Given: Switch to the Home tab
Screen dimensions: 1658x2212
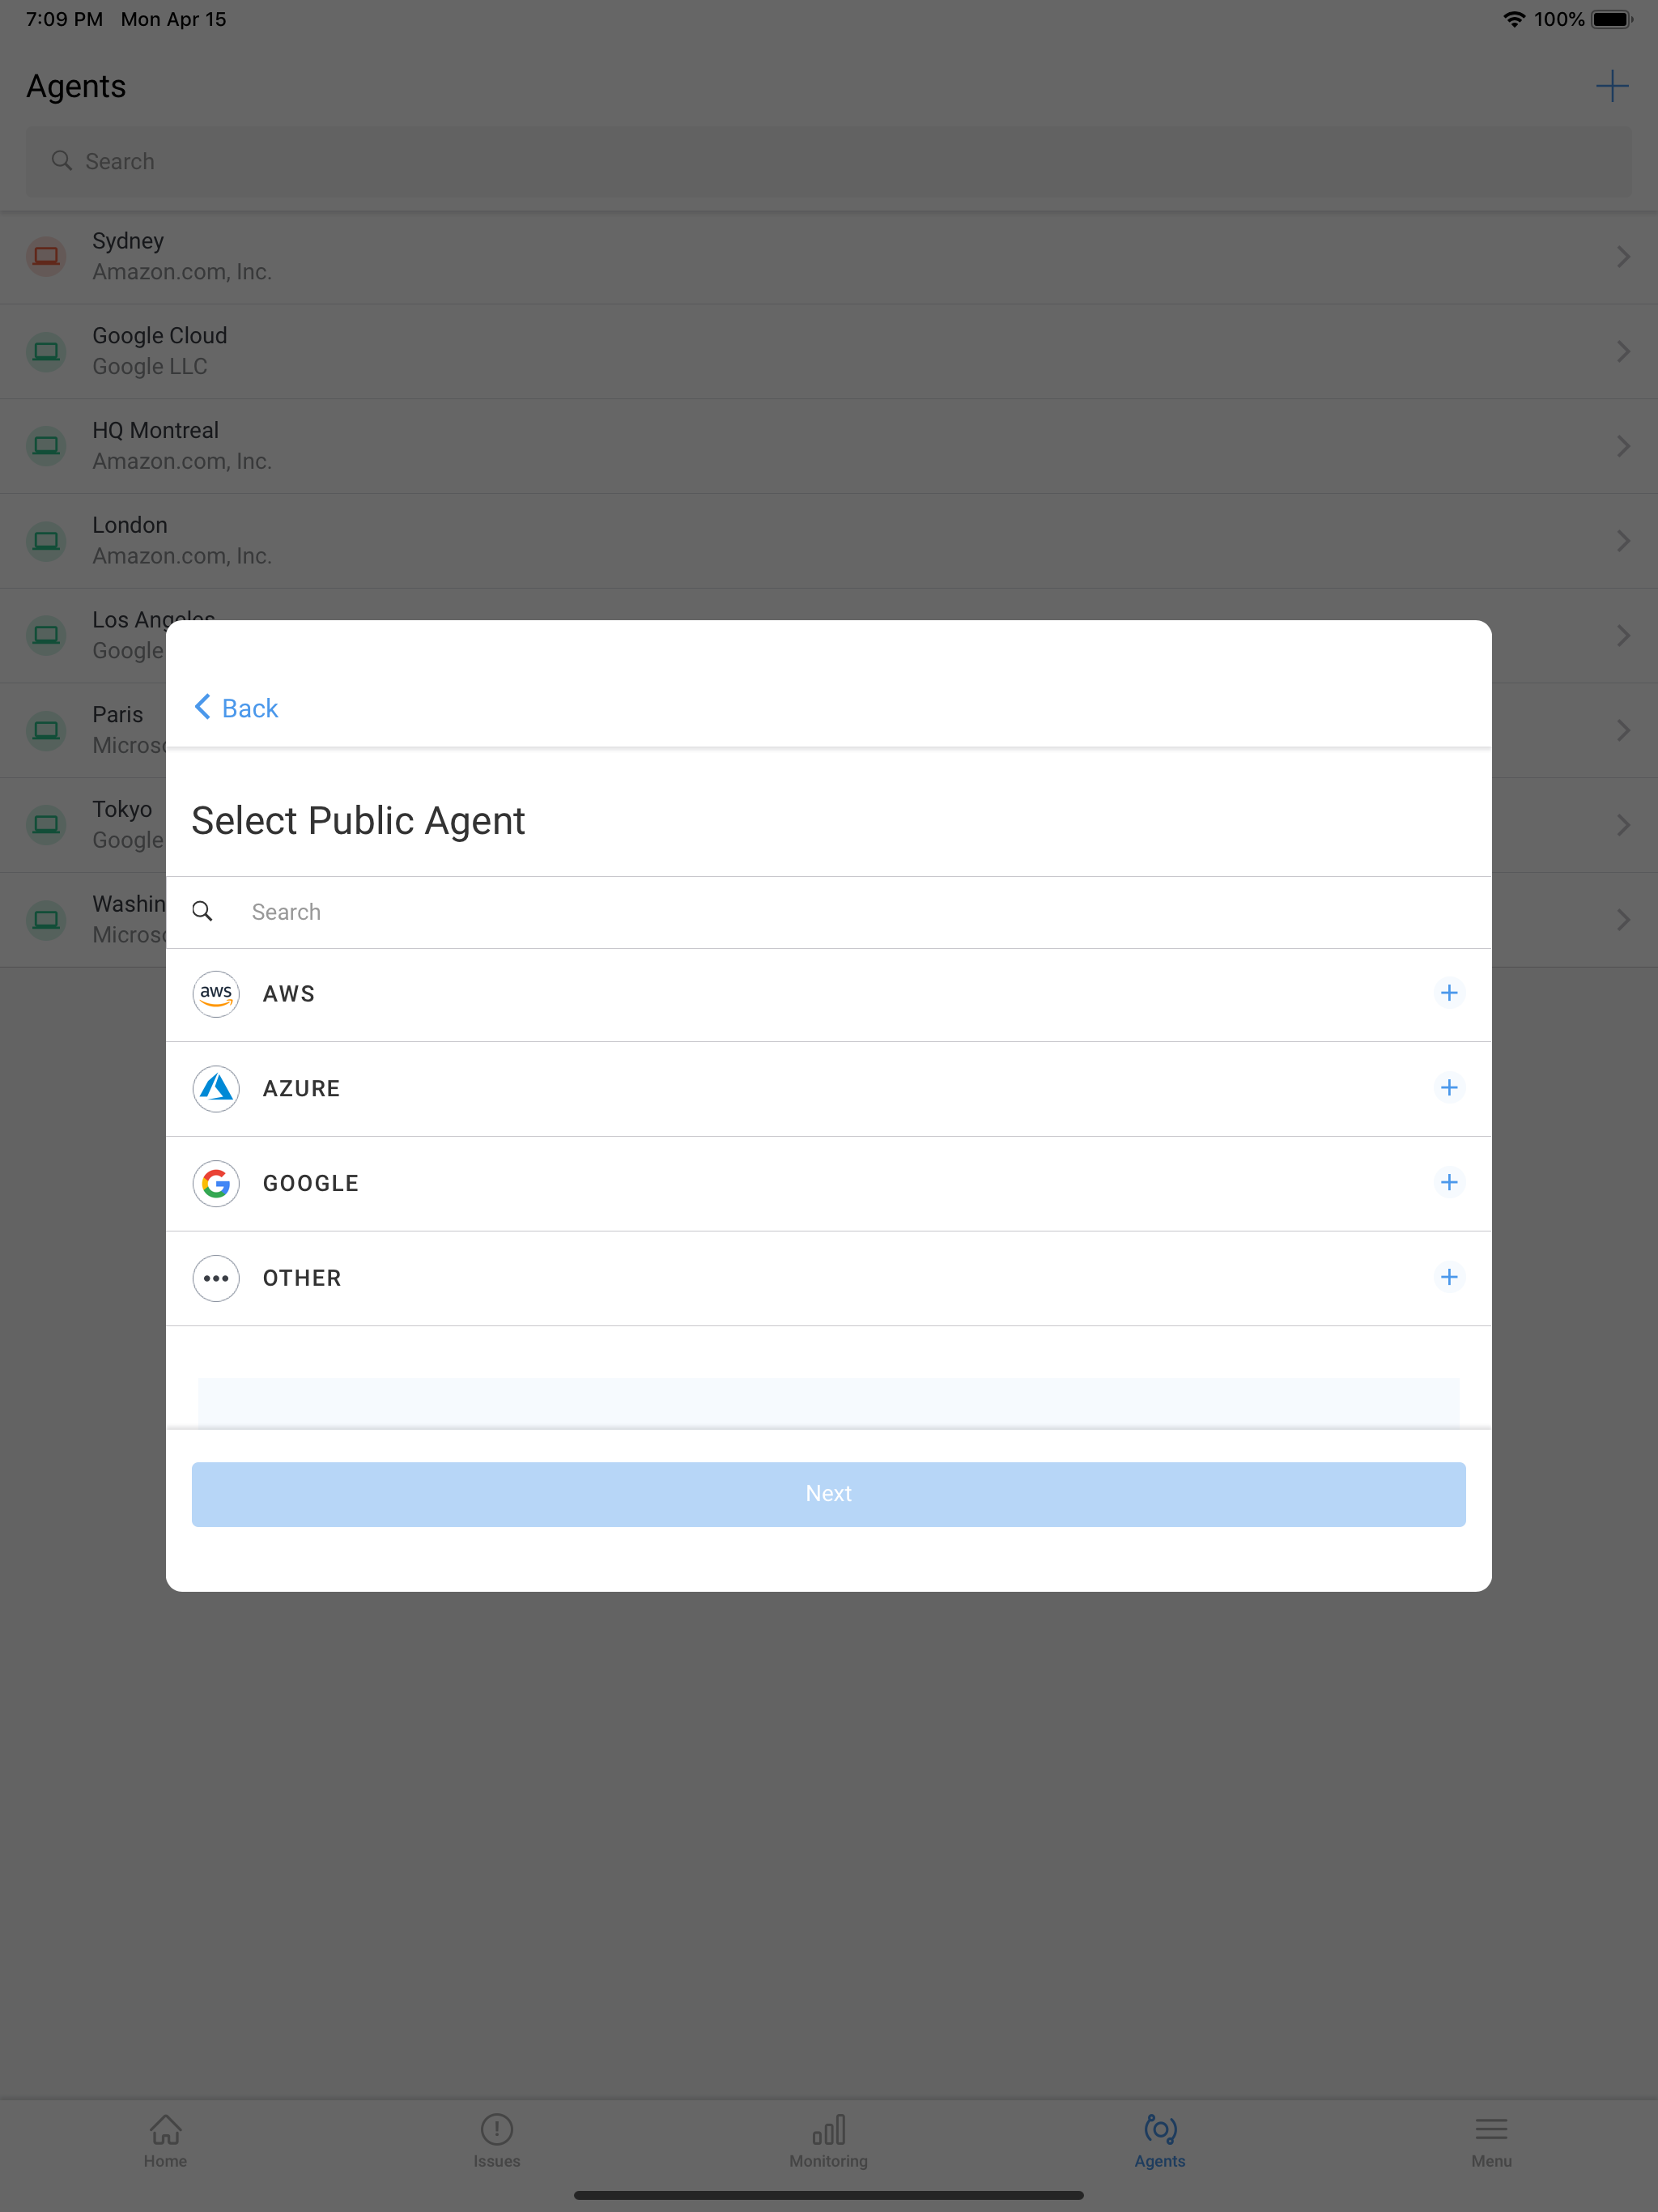Looking at the screenshot, I should pos(166,2141).
